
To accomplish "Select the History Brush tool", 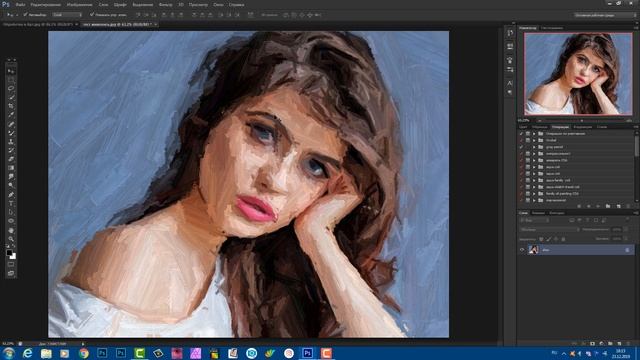I will pyautogui.click(x=11, y=150).
